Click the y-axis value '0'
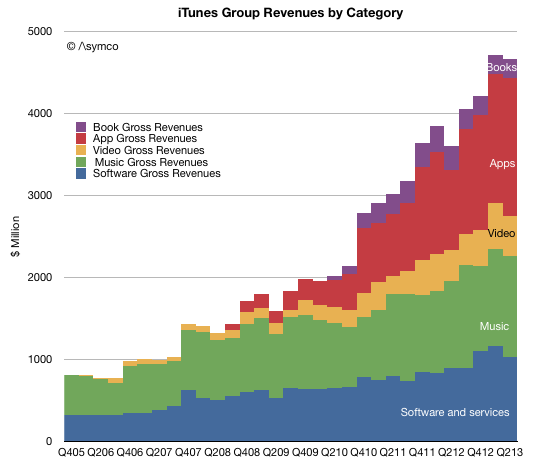 pos(49,441)
